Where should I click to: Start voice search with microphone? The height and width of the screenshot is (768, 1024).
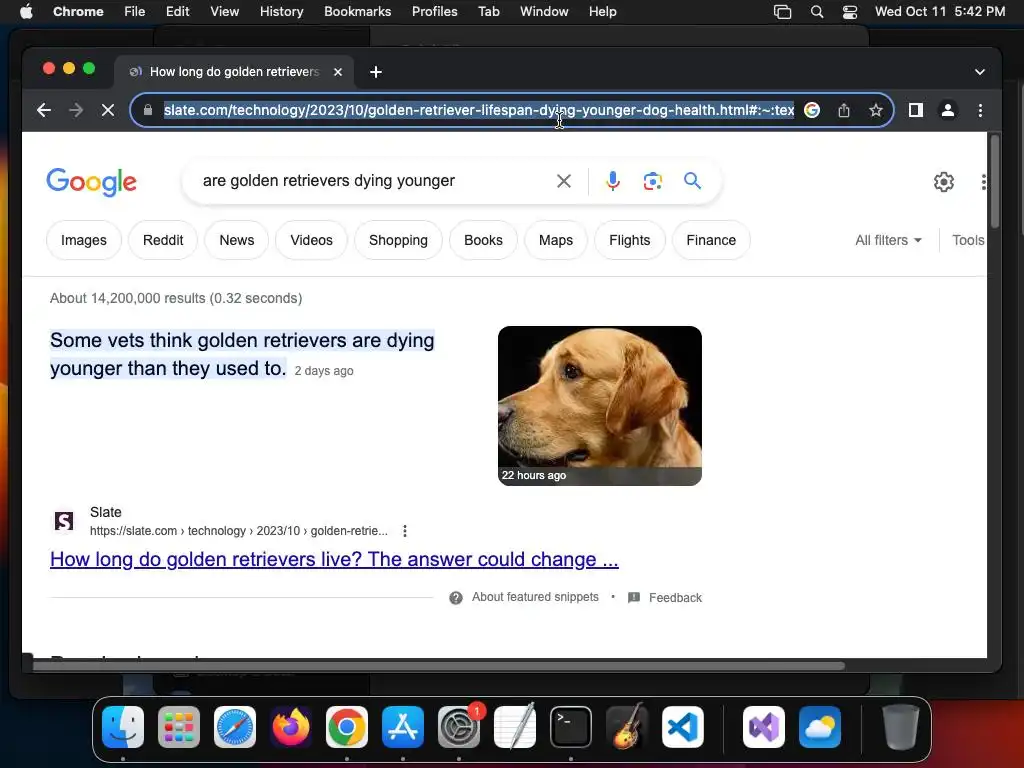(613, 181)
